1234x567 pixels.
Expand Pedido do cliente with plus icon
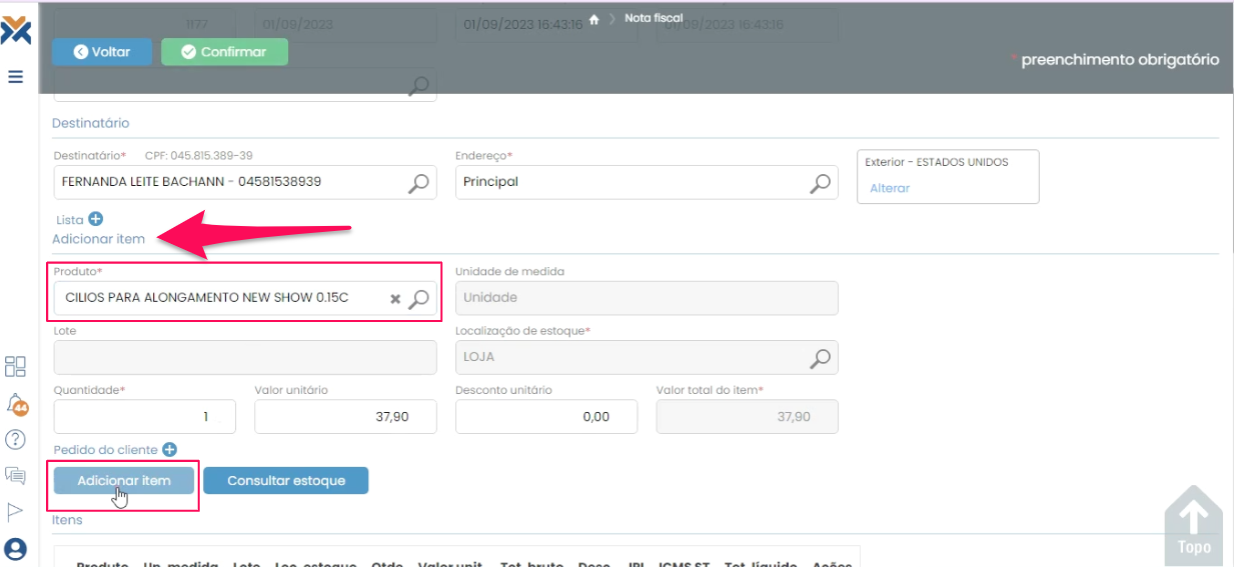(x=170, y=450)
